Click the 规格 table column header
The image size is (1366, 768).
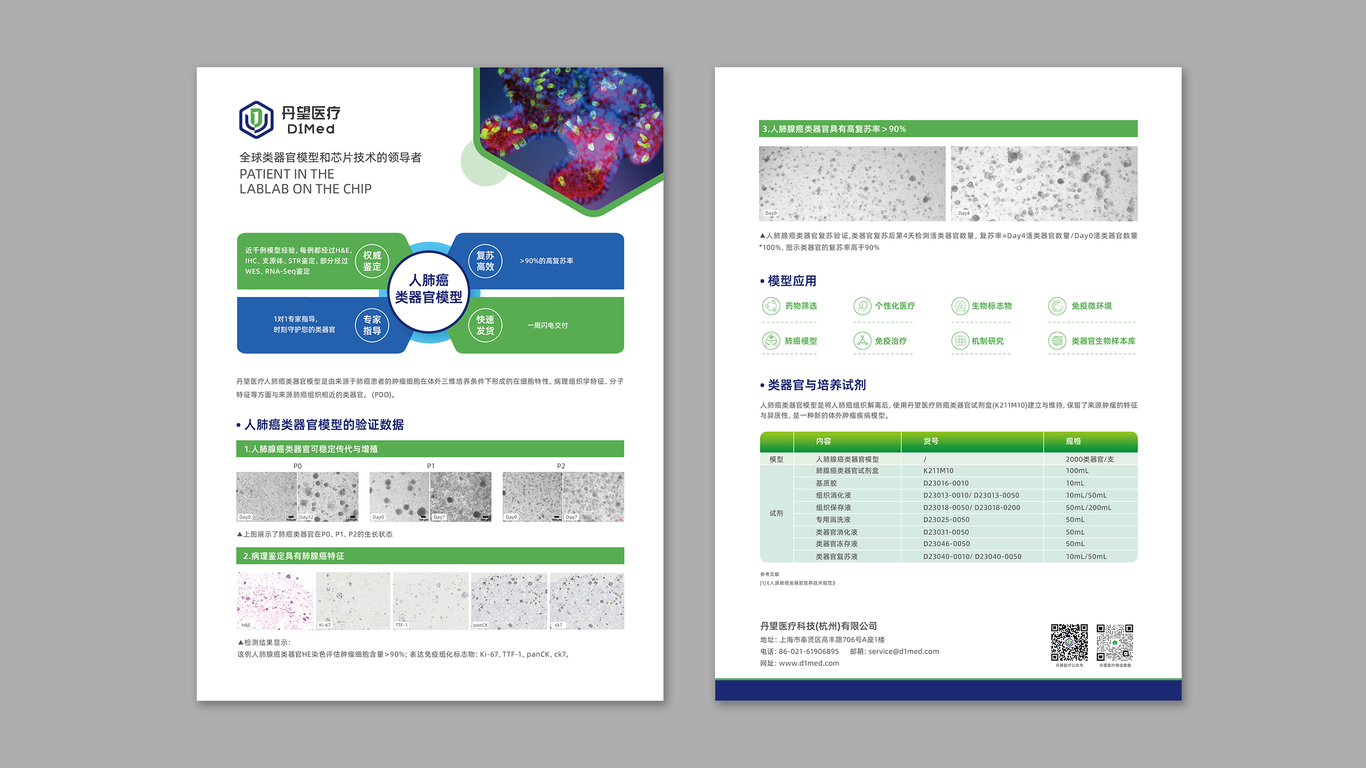tap(1075, 441)
